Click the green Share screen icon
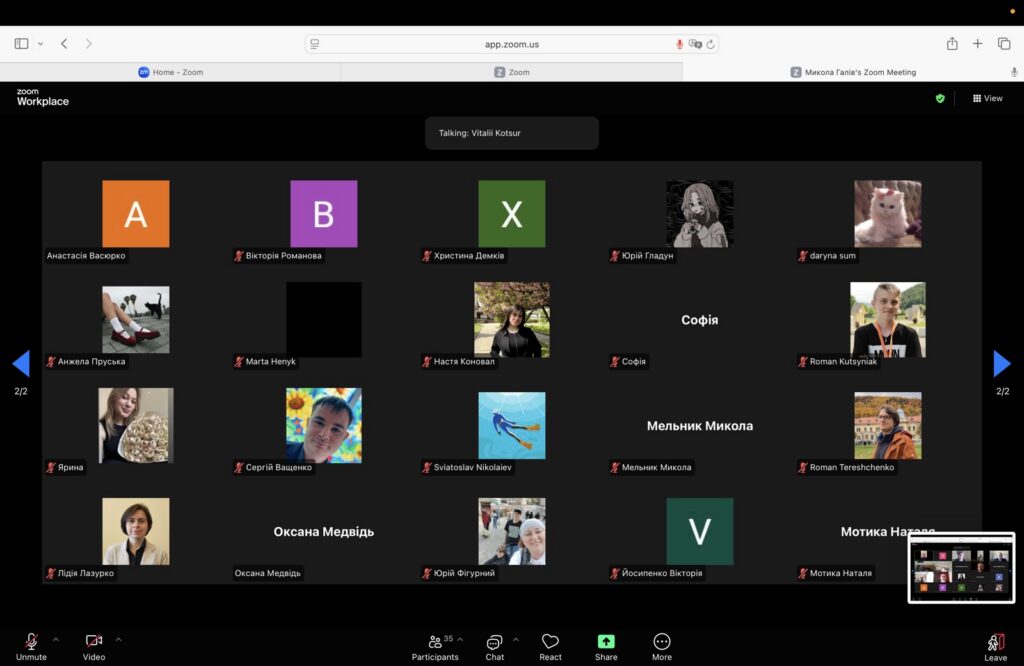The height and width of the screenshot is (666, 1024). click(606, 642)
